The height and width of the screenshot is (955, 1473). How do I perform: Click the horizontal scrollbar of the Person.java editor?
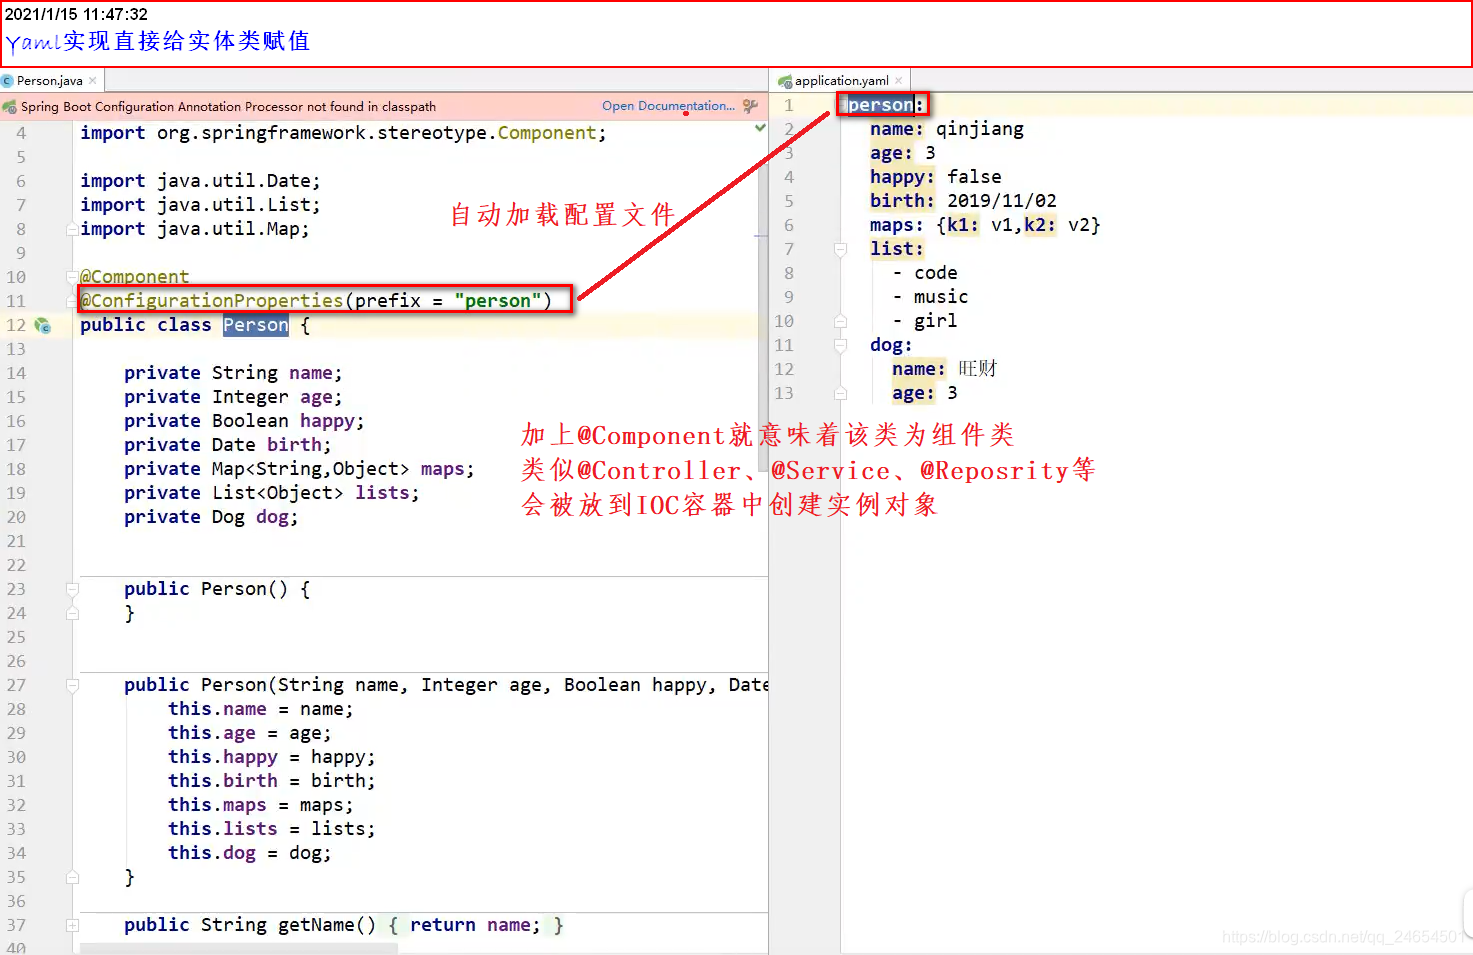coord(238,948)
